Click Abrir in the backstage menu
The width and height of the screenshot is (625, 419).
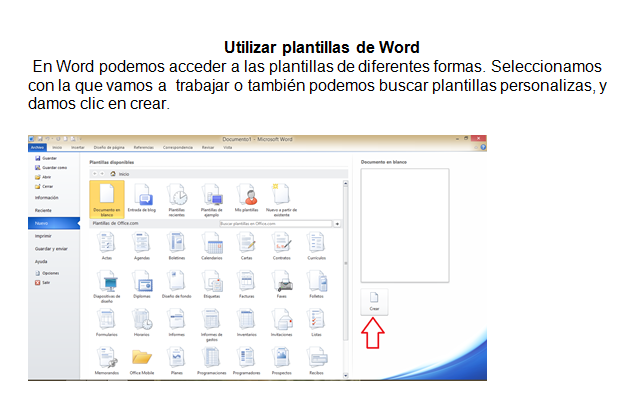[43, 177]
